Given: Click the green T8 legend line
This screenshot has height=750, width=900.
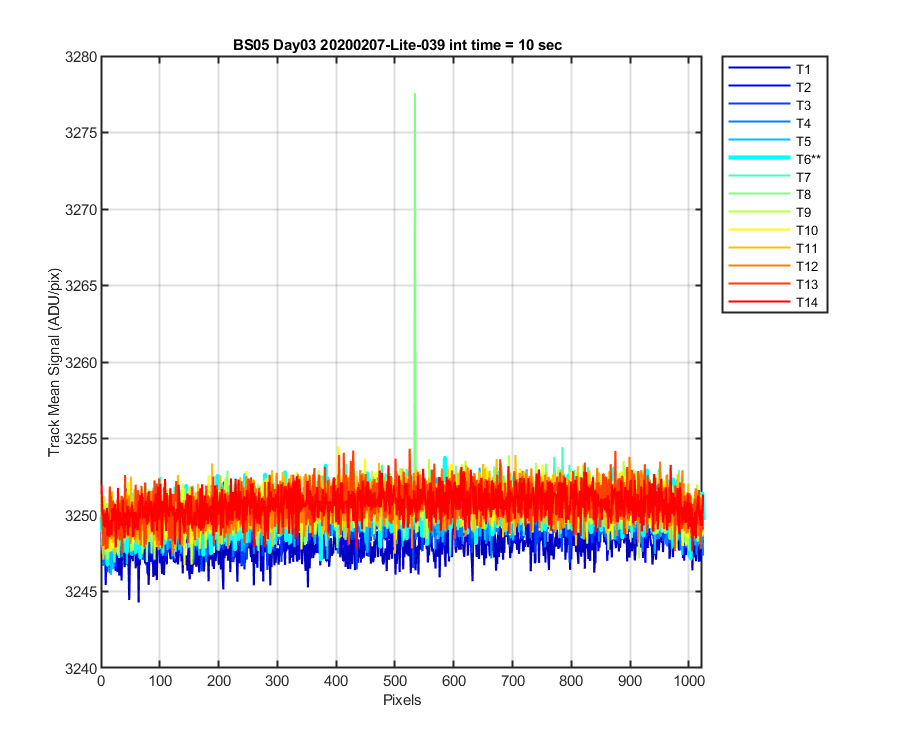Looking at the screenshot, I should click(759, 193).
